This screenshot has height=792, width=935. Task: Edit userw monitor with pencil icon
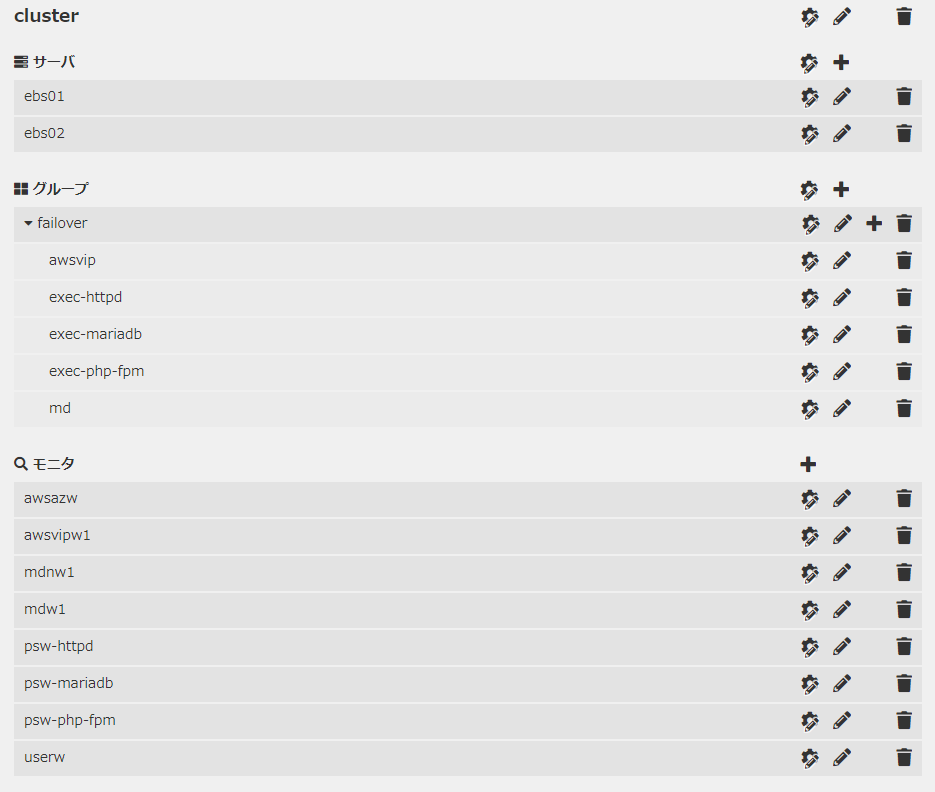pos(842,758)
